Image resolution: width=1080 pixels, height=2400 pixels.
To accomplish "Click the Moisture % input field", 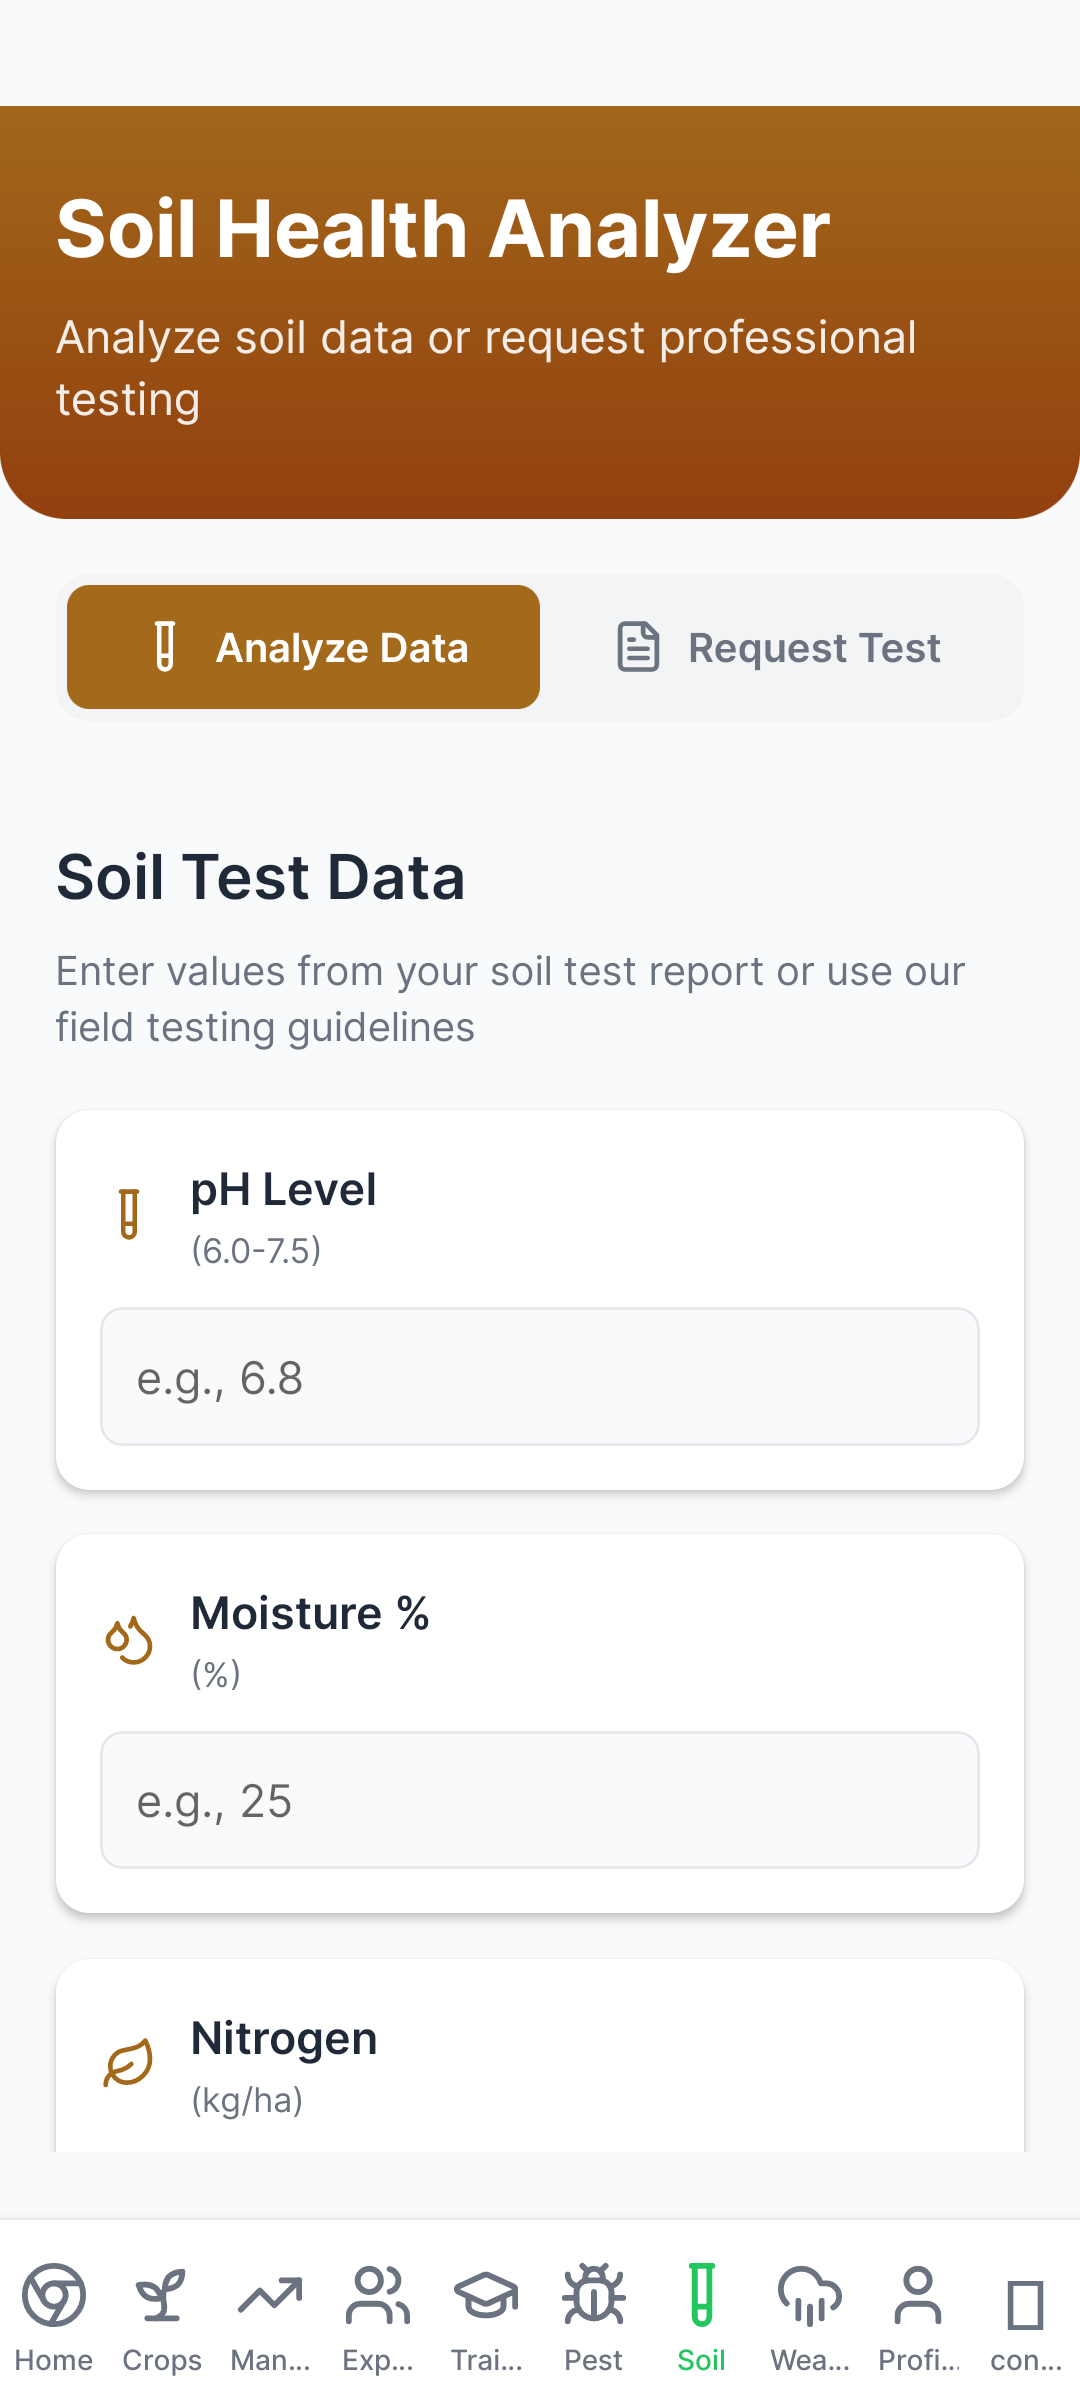I will pyautogui.click(x=540, y=1800).
